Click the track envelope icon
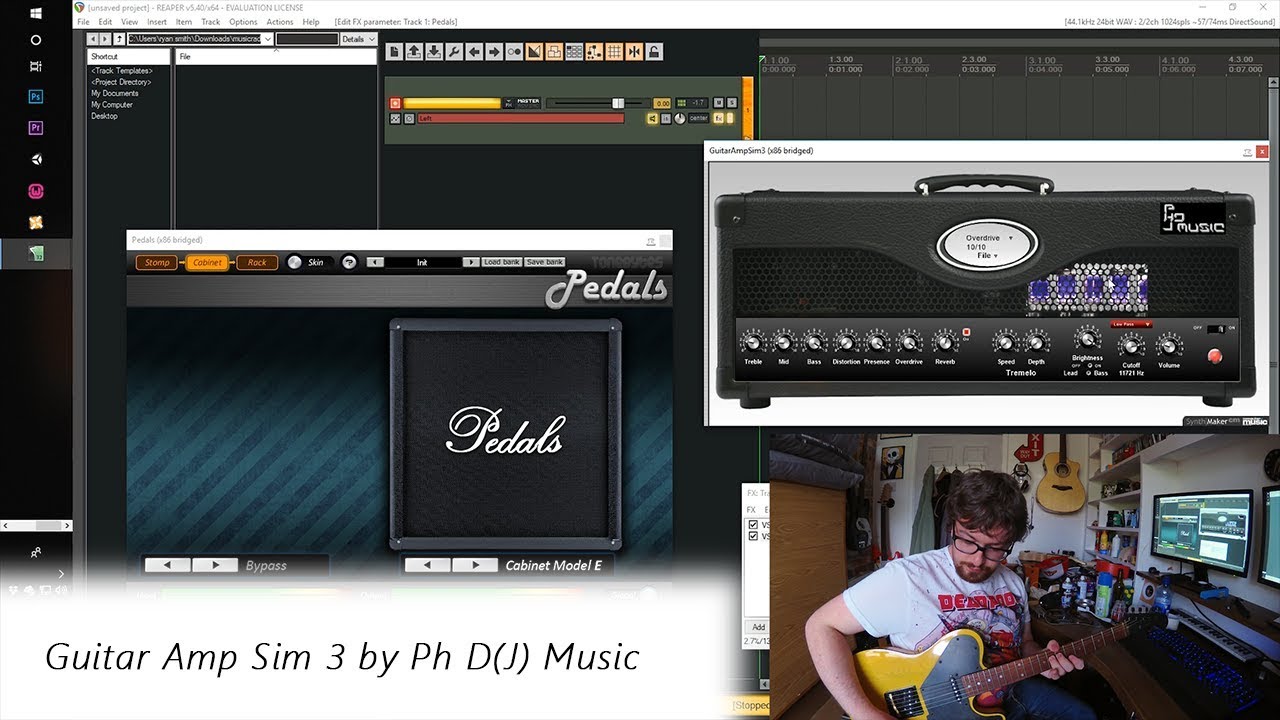This screenshot has width=1280, height=720. [x=395, y=119]
